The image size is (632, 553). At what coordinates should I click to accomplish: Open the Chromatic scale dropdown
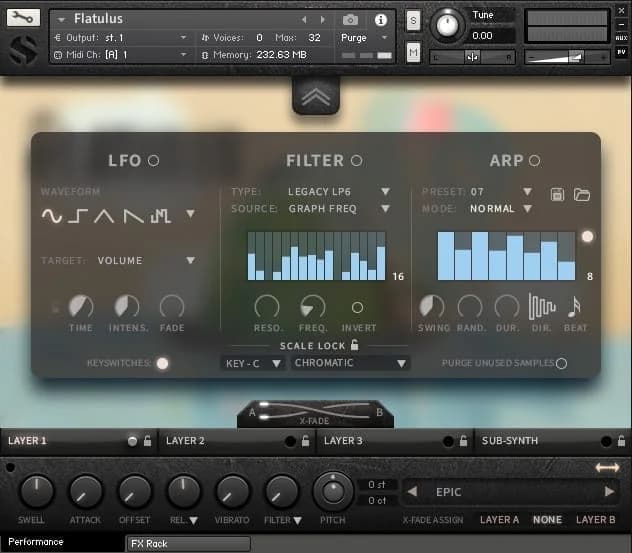coord(350,363)
